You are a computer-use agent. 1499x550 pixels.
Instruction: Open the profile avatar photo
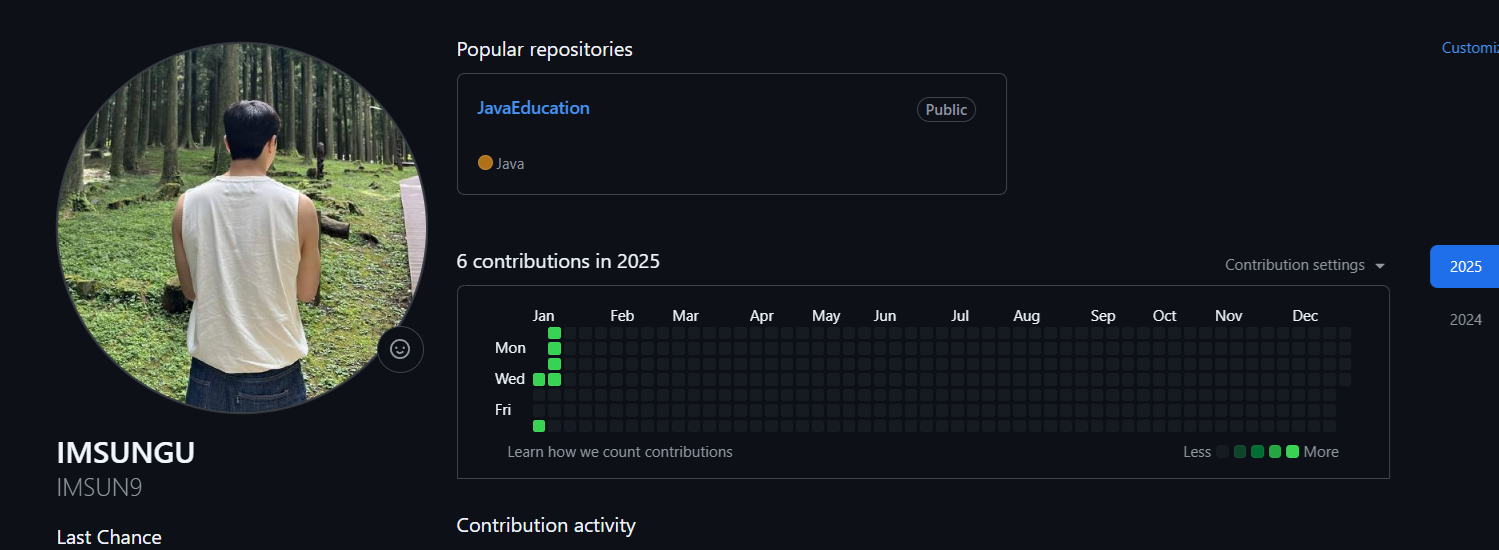coord(241,227)
